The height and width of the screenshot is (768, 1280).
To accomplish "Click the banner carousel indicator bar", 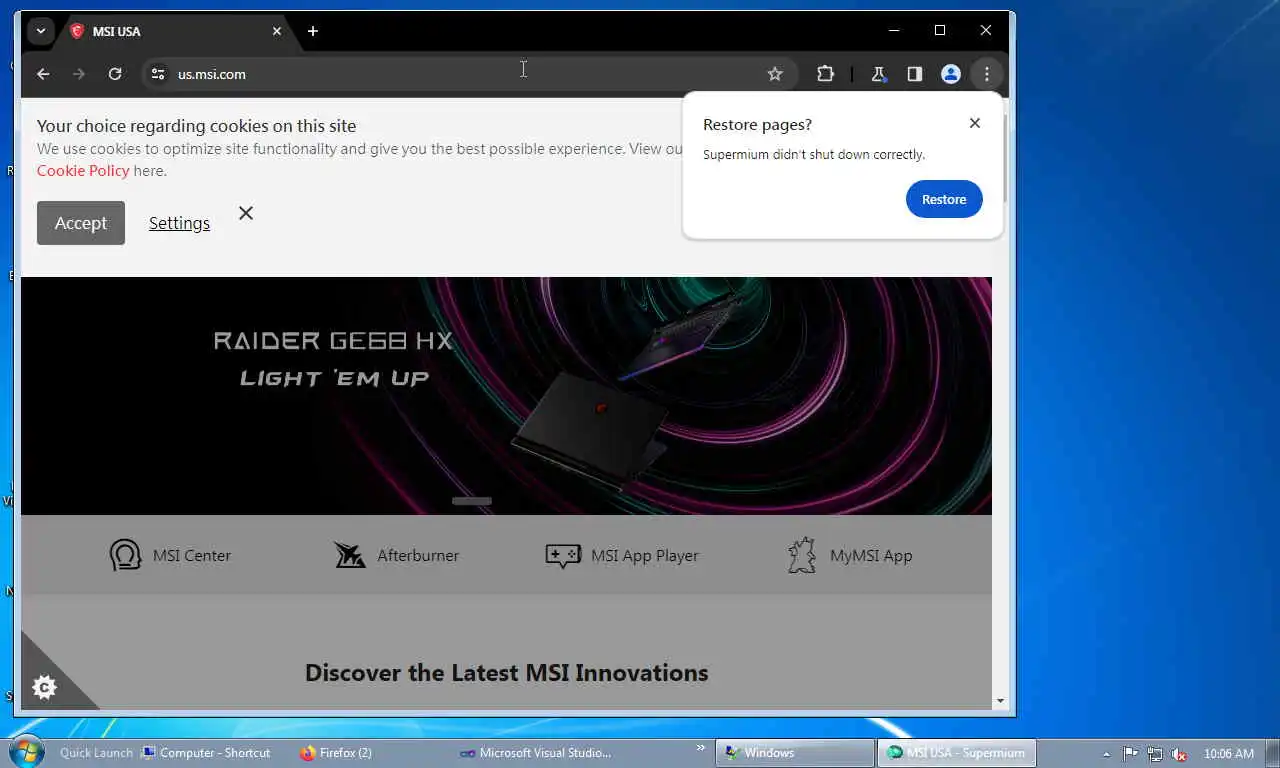I will [x=472, y=501].
